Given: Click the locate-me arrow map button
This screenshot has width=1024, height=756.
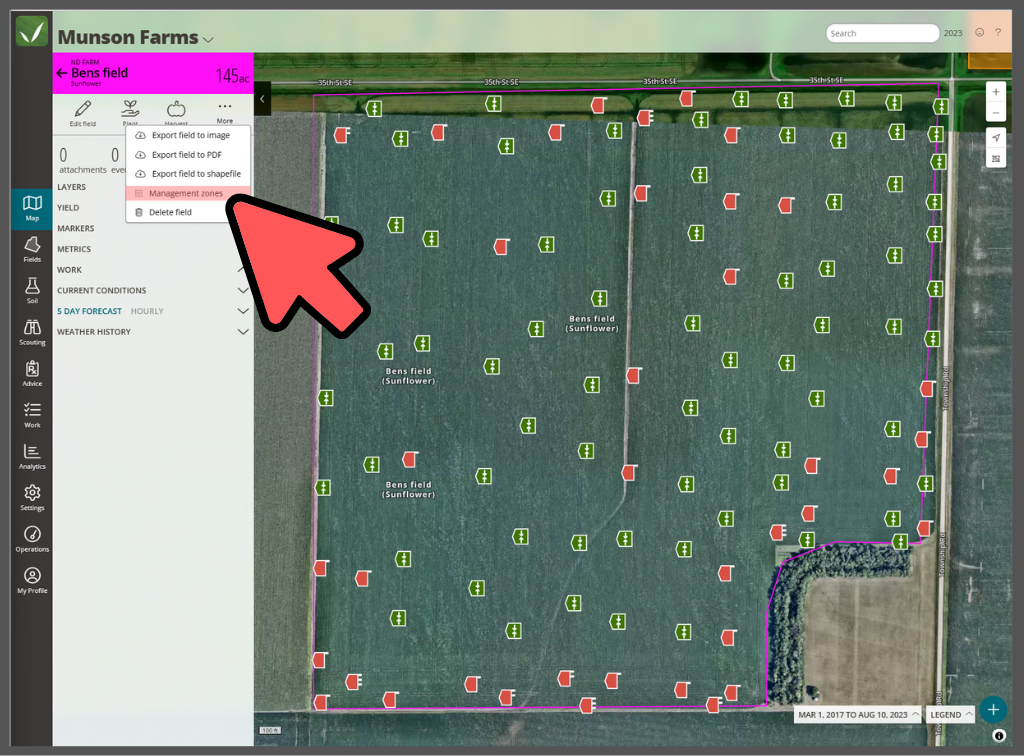Looking at the screenshot, I should tap(996, 138).
